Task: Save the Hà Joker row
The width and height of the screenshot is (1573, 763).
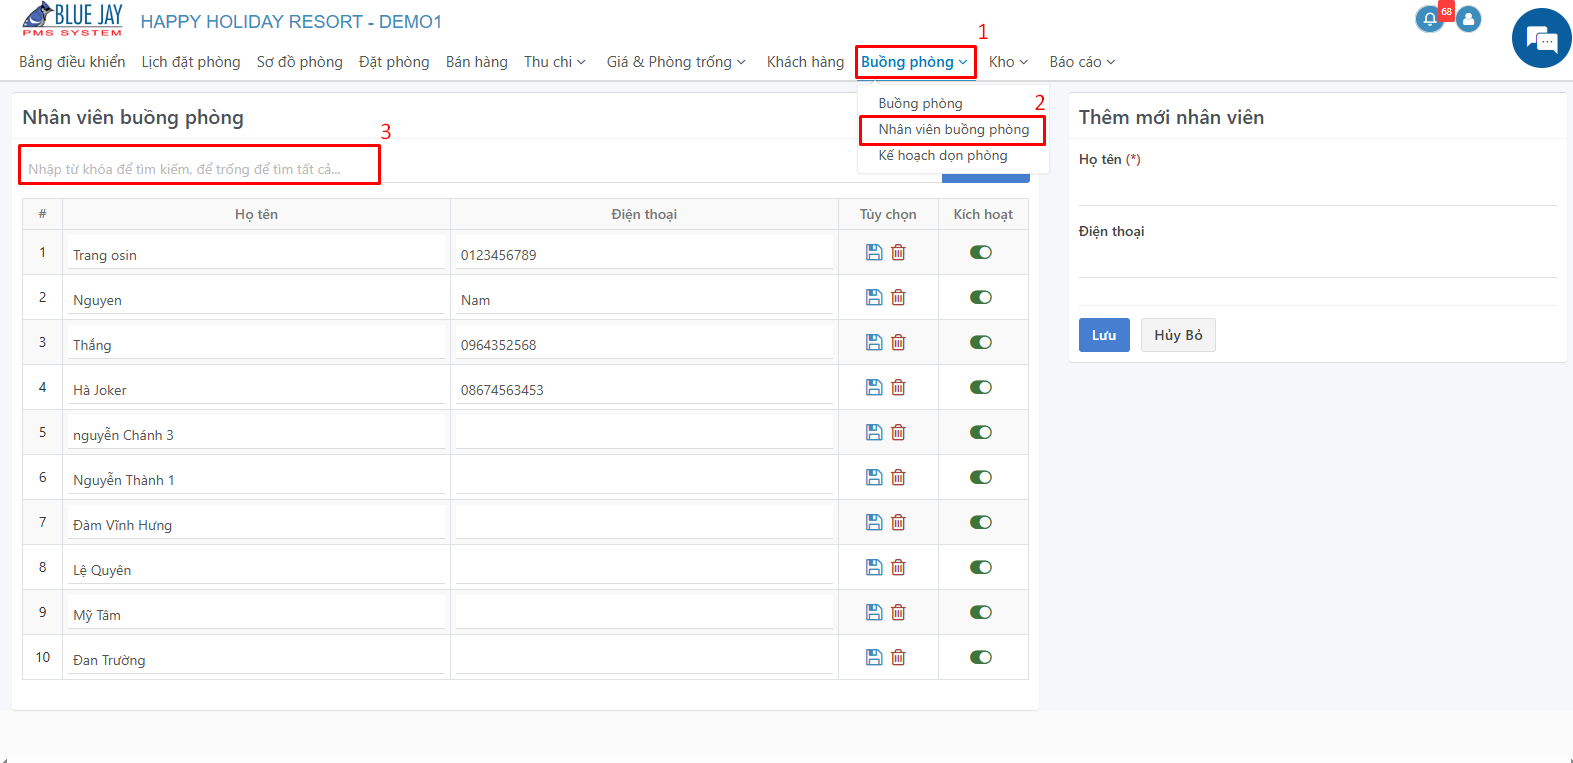Action: [874, 387]
